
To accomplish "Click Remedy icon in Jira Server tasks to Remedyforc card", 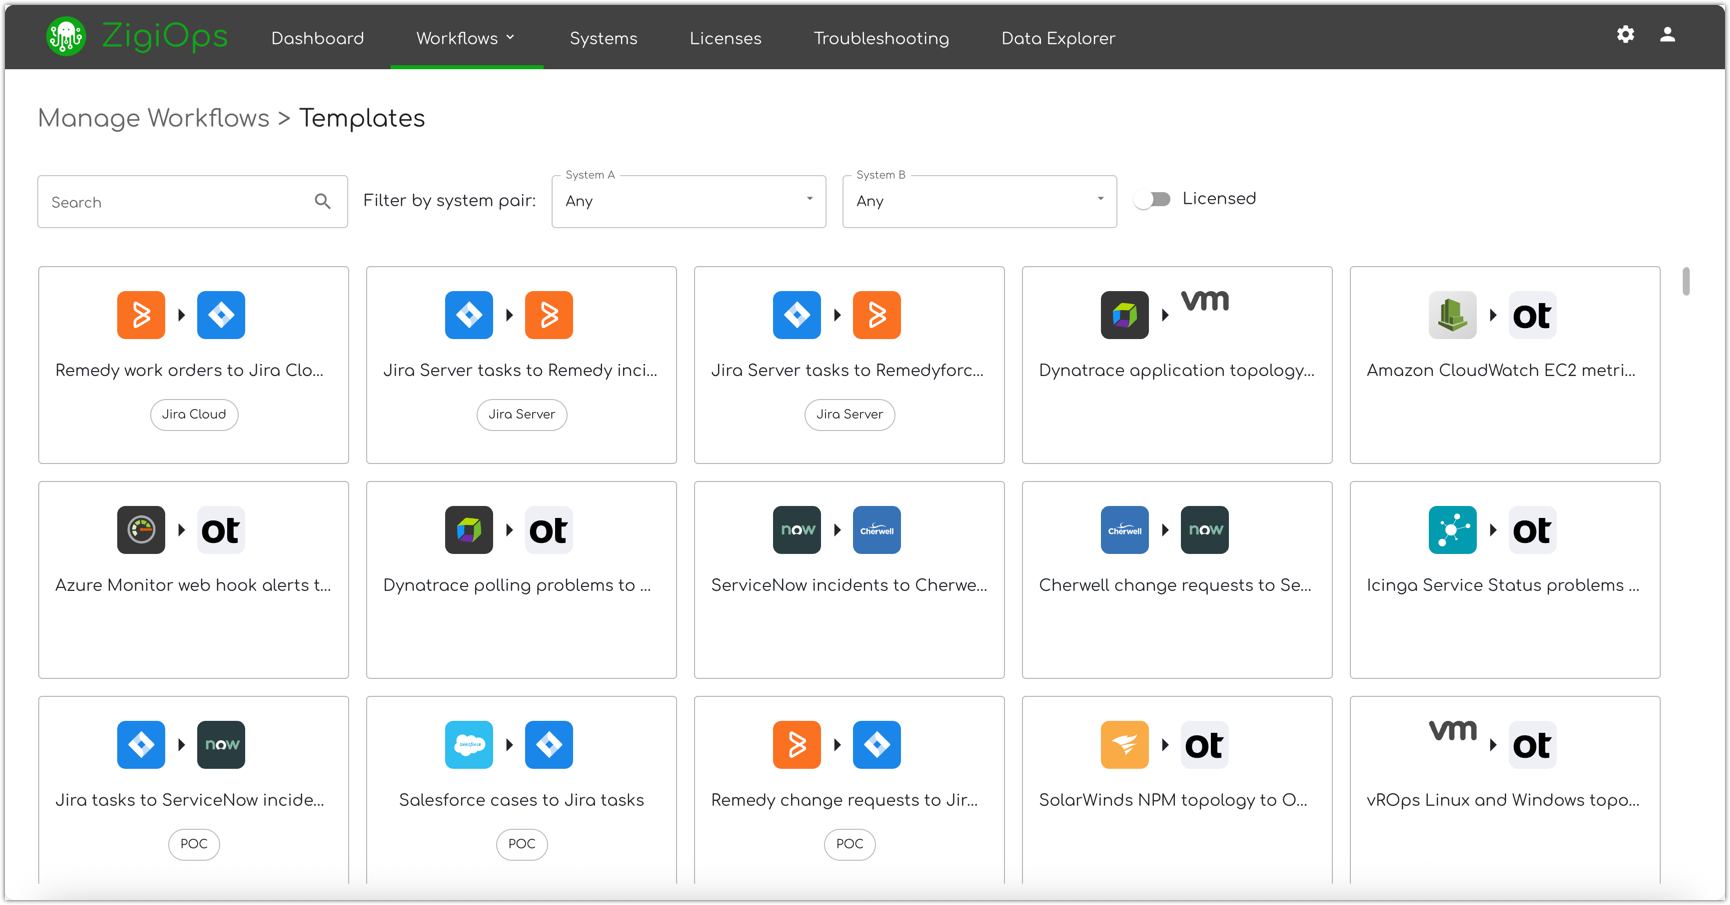I will point(877,315).
